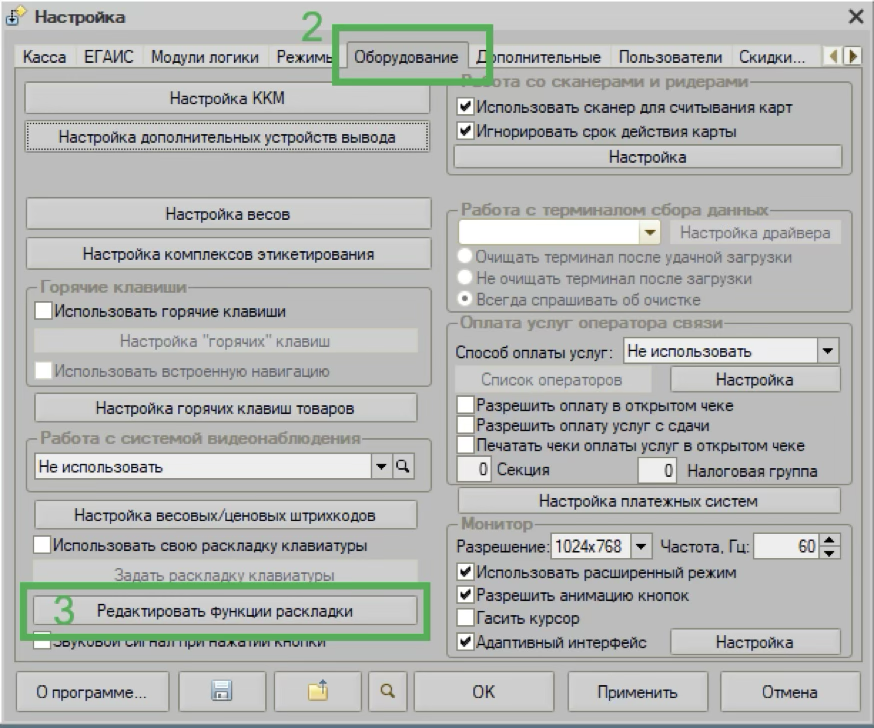Viewport: 874px width, 728px height.
Task: Close the Настройка window
Action: [x=856, y=17]
